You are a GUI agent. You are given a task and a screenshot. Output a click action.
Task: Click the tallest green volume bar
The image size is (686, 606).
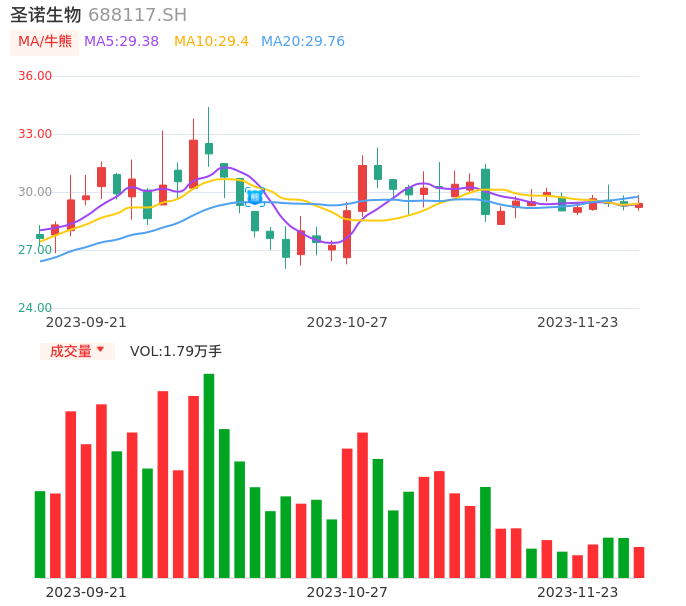tap(209, 476)
